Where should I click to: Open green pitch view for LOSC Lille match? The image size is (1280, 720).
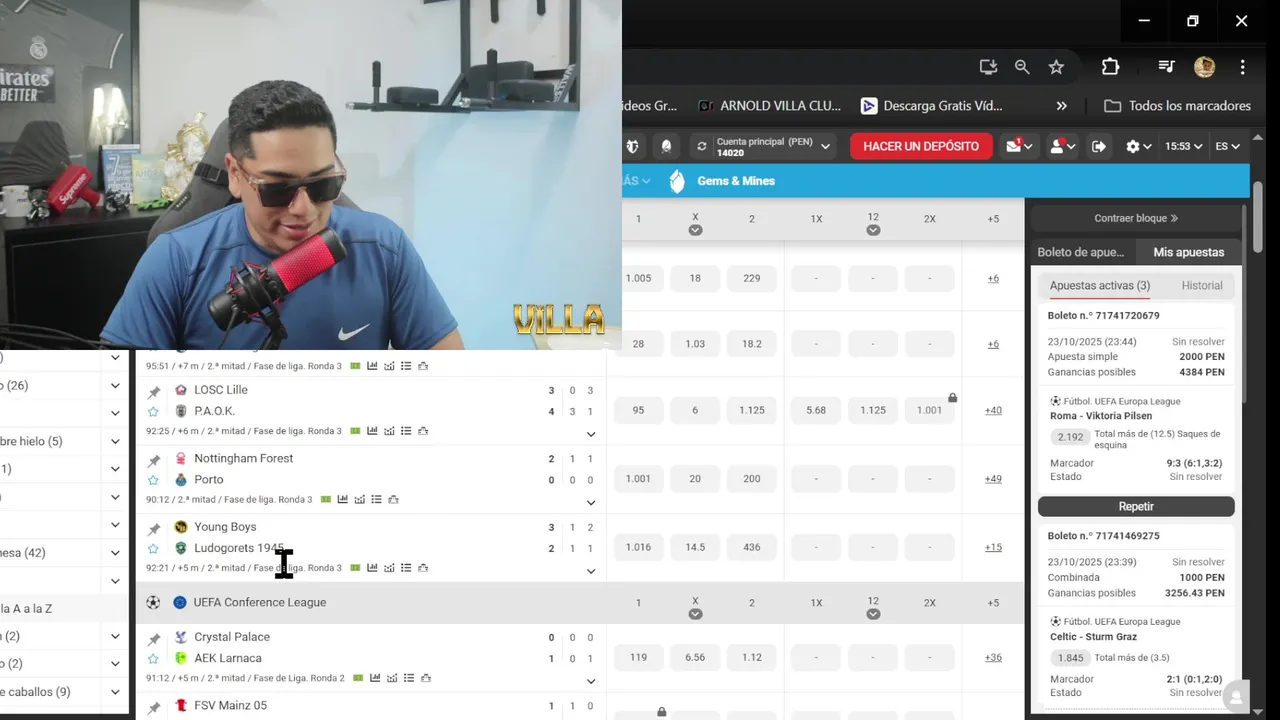pyautogui.click(x=355, y=431)
